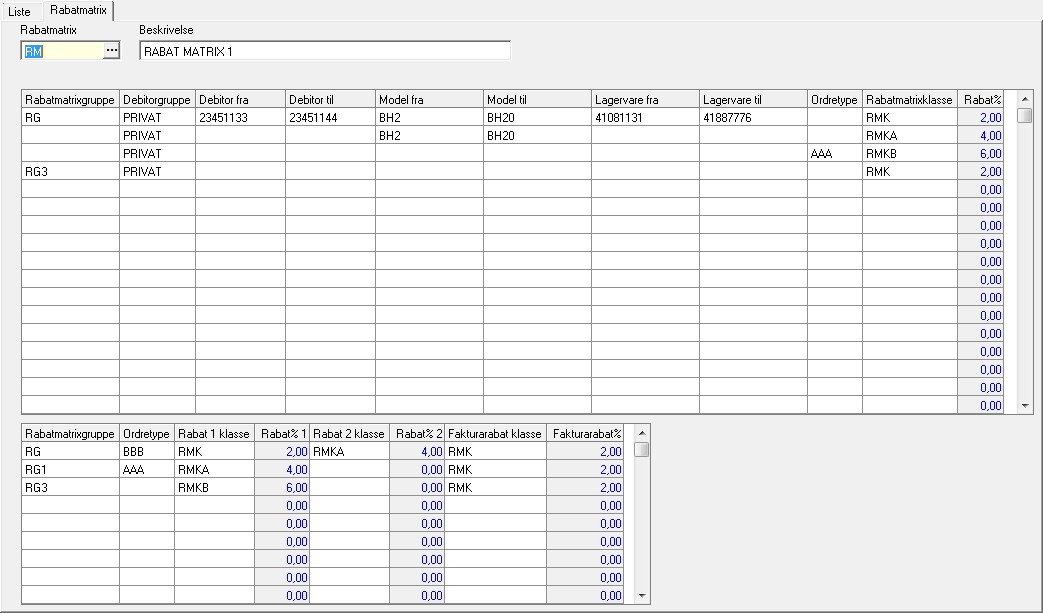Click the Model til cell BH20 in first row

tap(537, 118)
